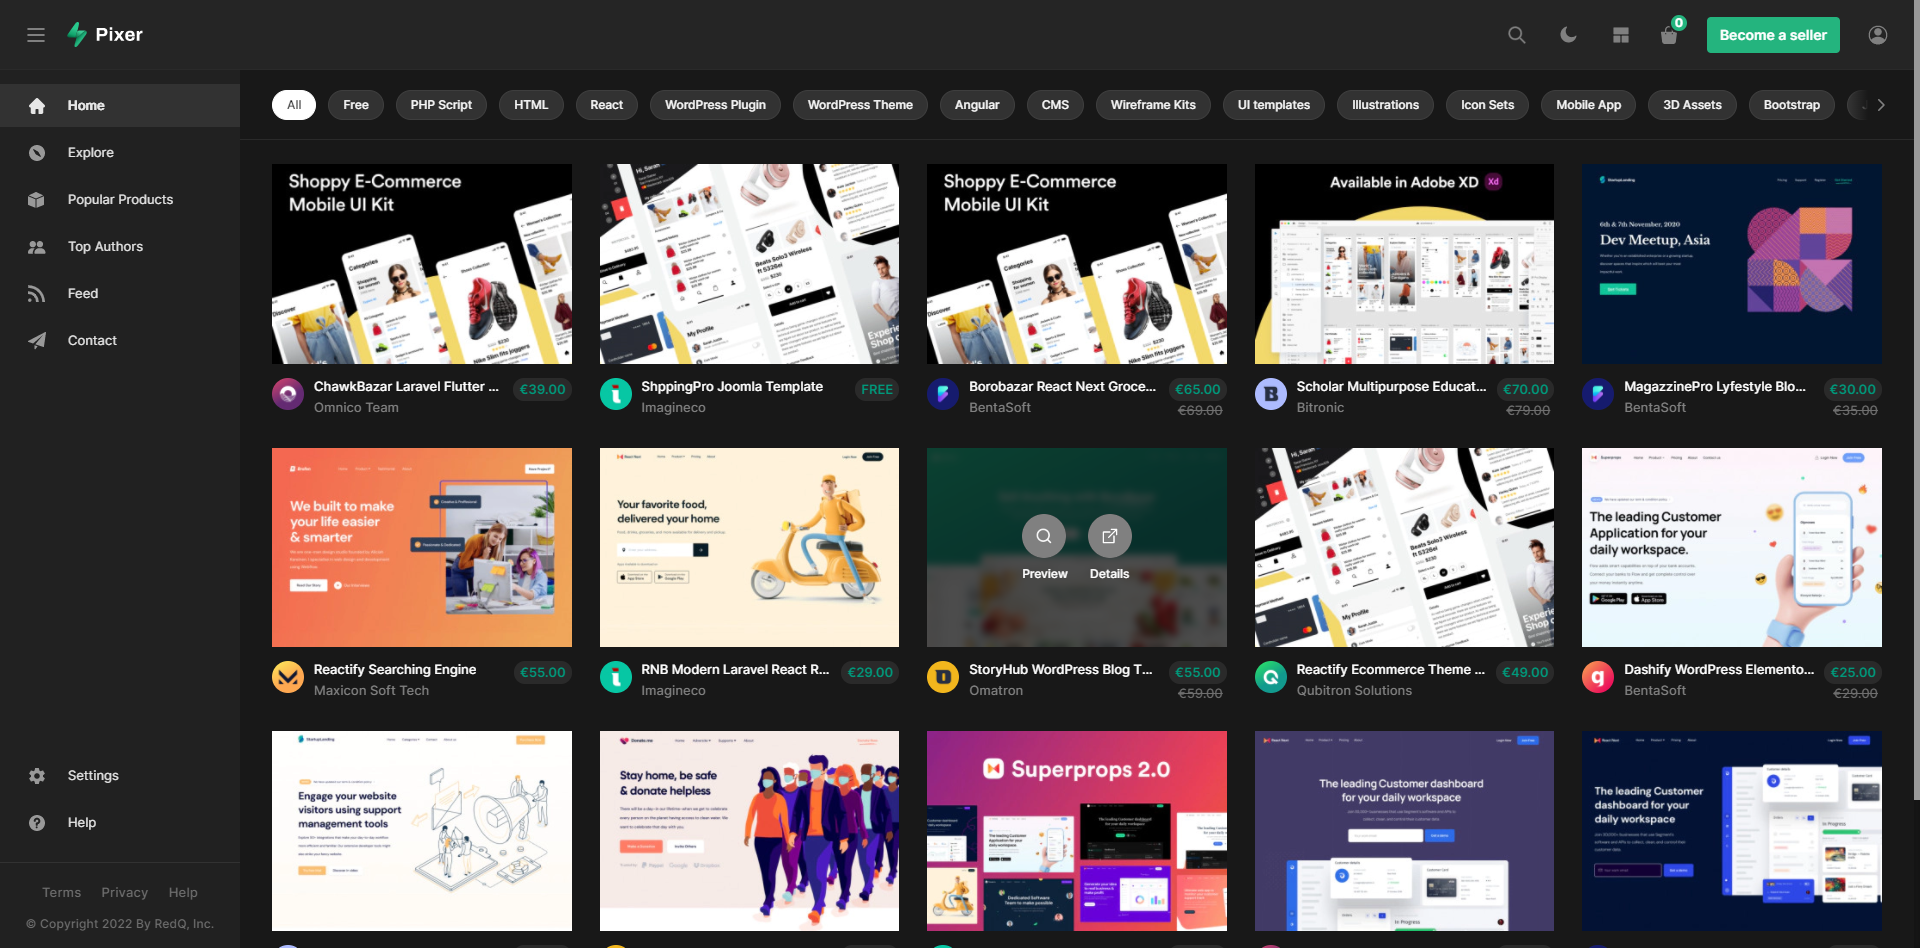Viewport: 1920px width, 948px height.
Task: Open Contact via the paper plane icon
Action: pos(37,341)
